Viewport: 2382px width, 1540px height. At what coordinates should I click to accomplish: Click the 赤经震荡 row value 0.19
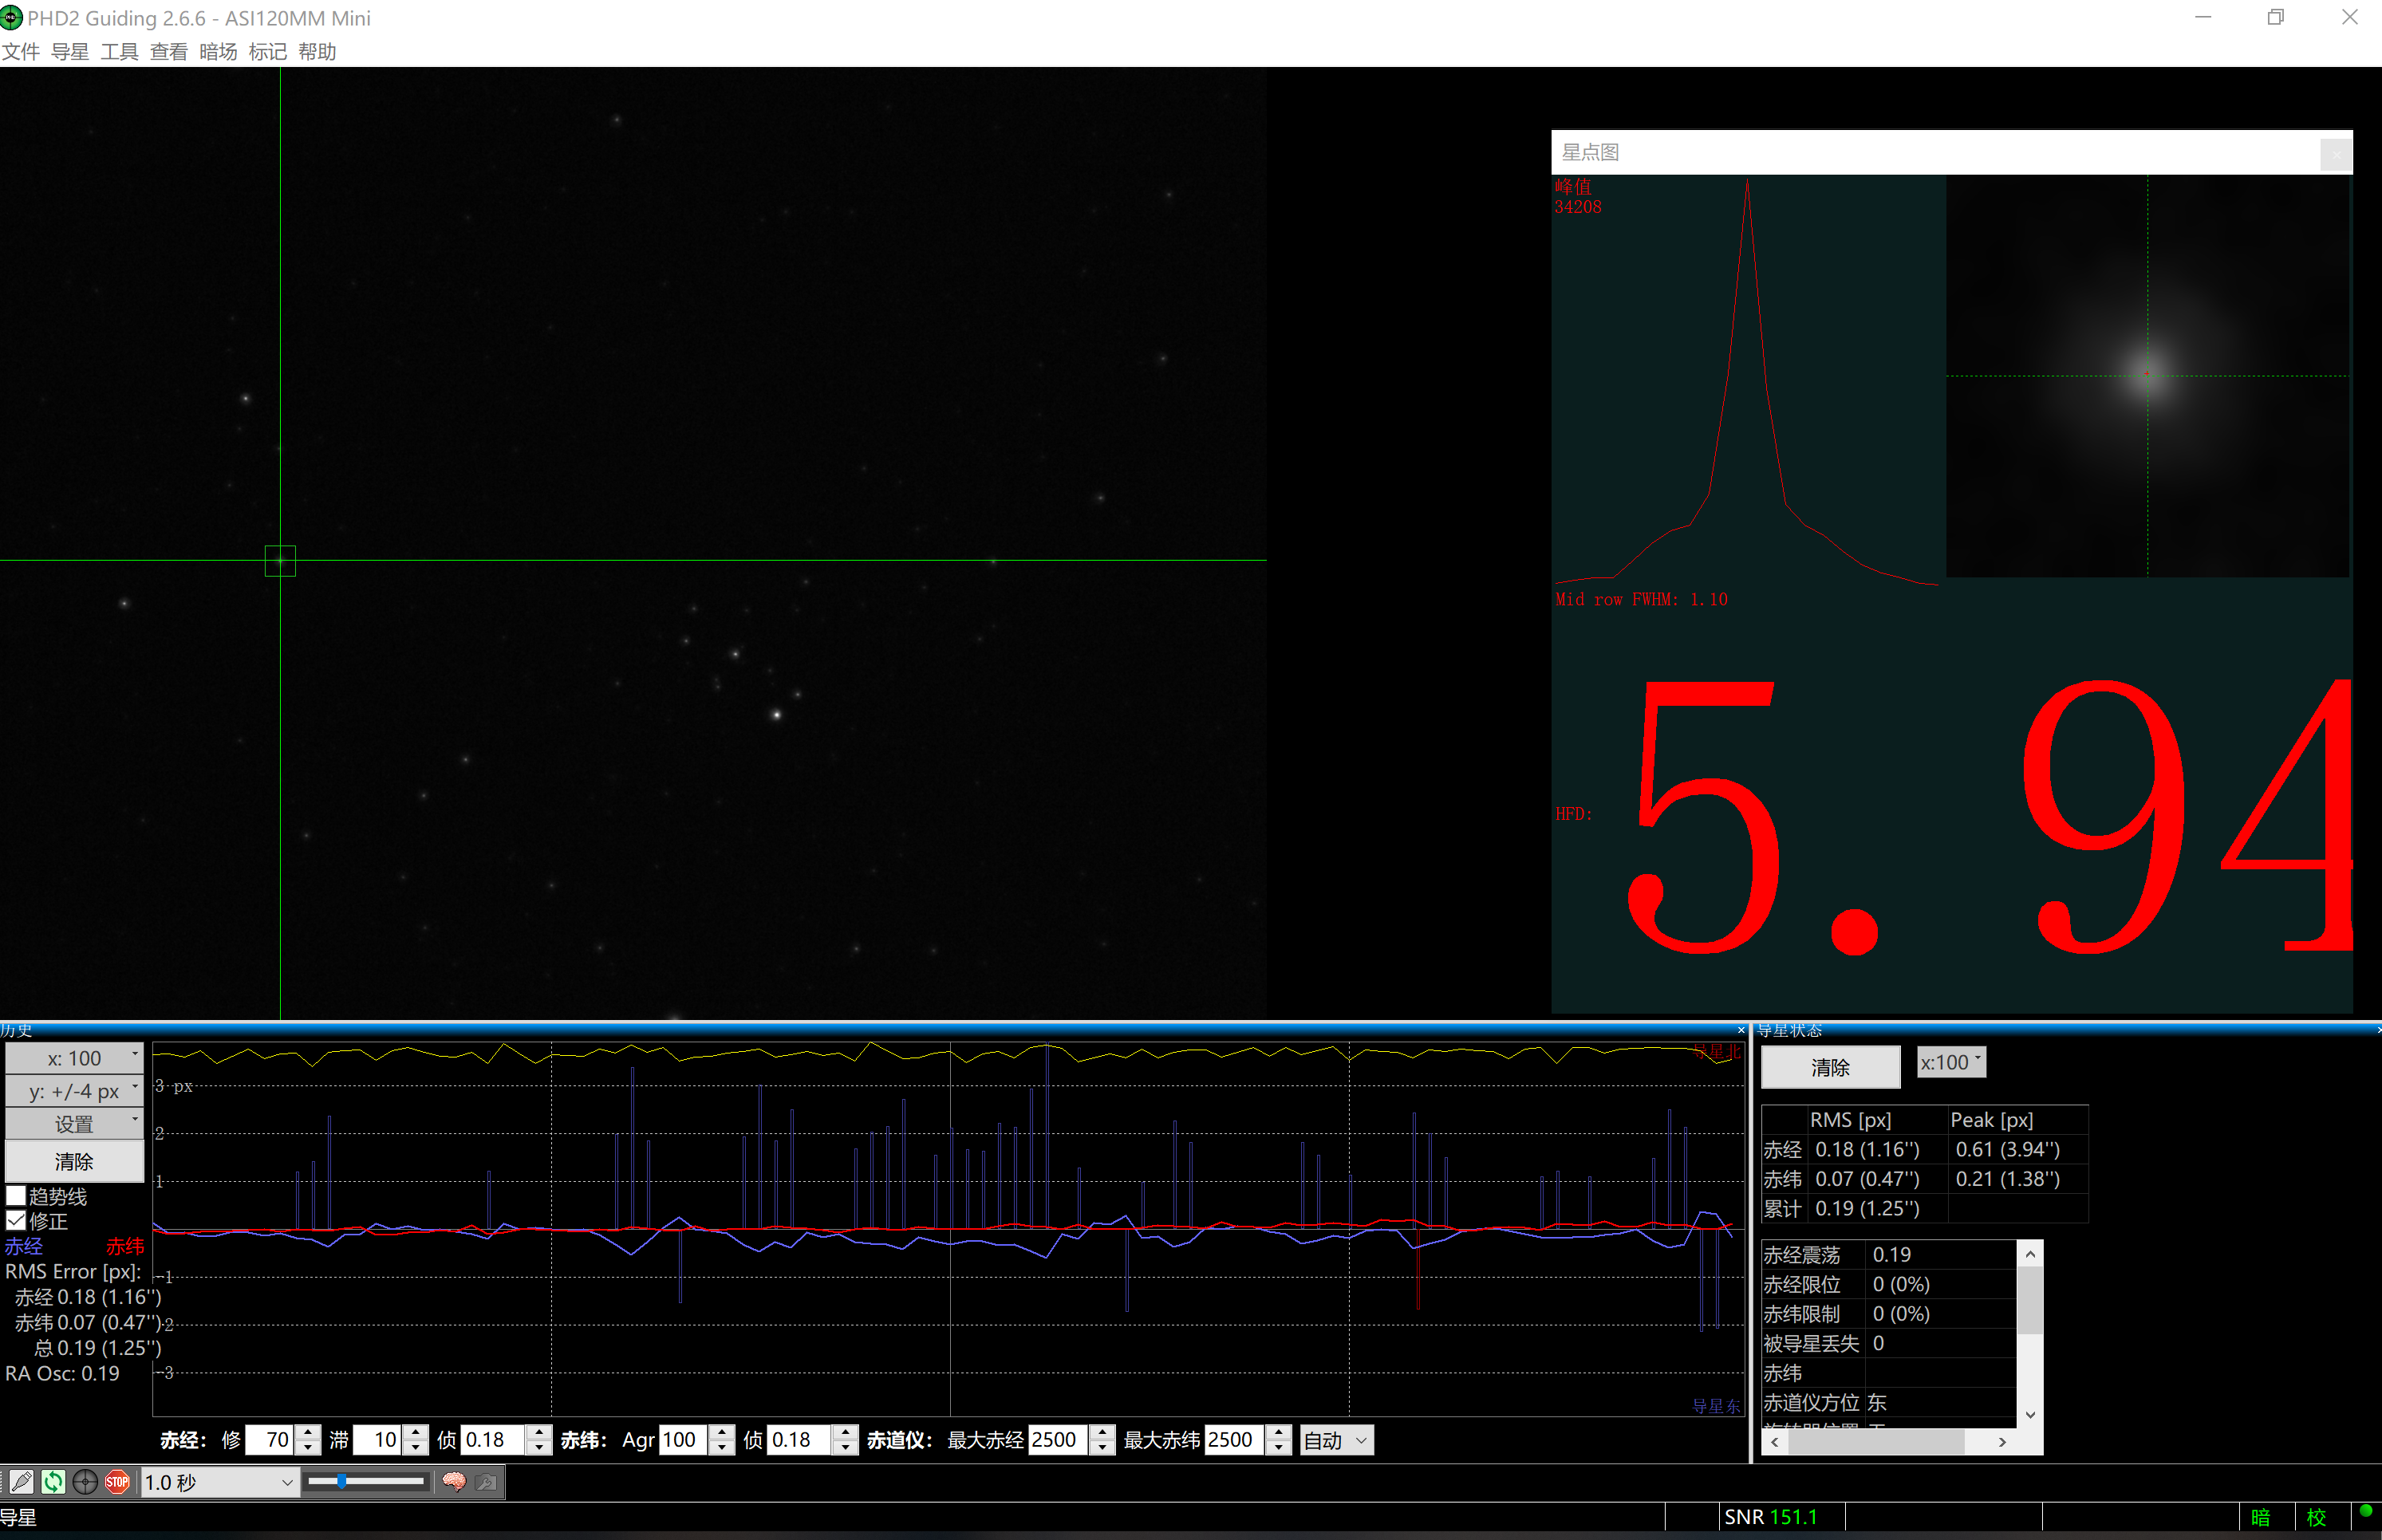pyautogui.click(x=1891, y=1255)
